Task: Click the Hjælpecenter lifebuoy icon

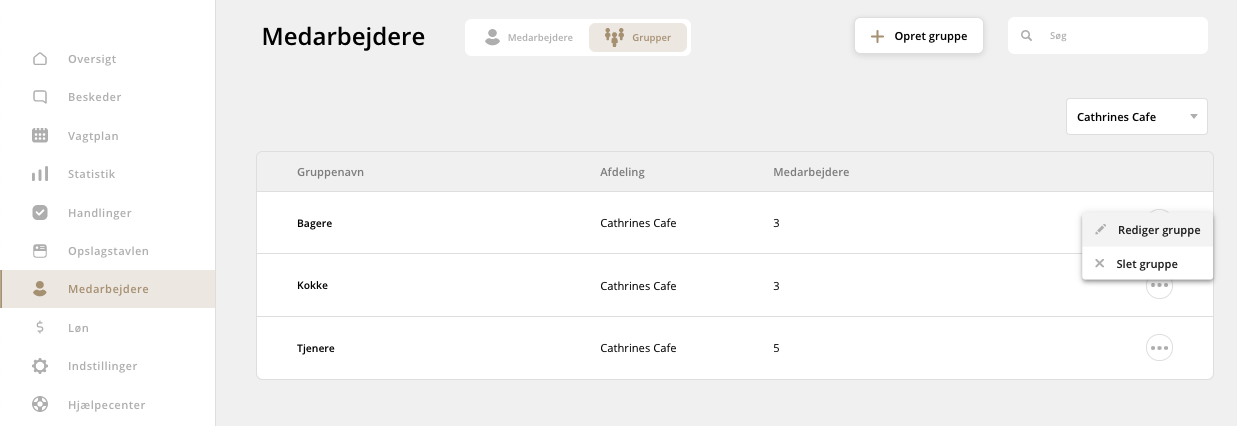Action: point(40,405)
